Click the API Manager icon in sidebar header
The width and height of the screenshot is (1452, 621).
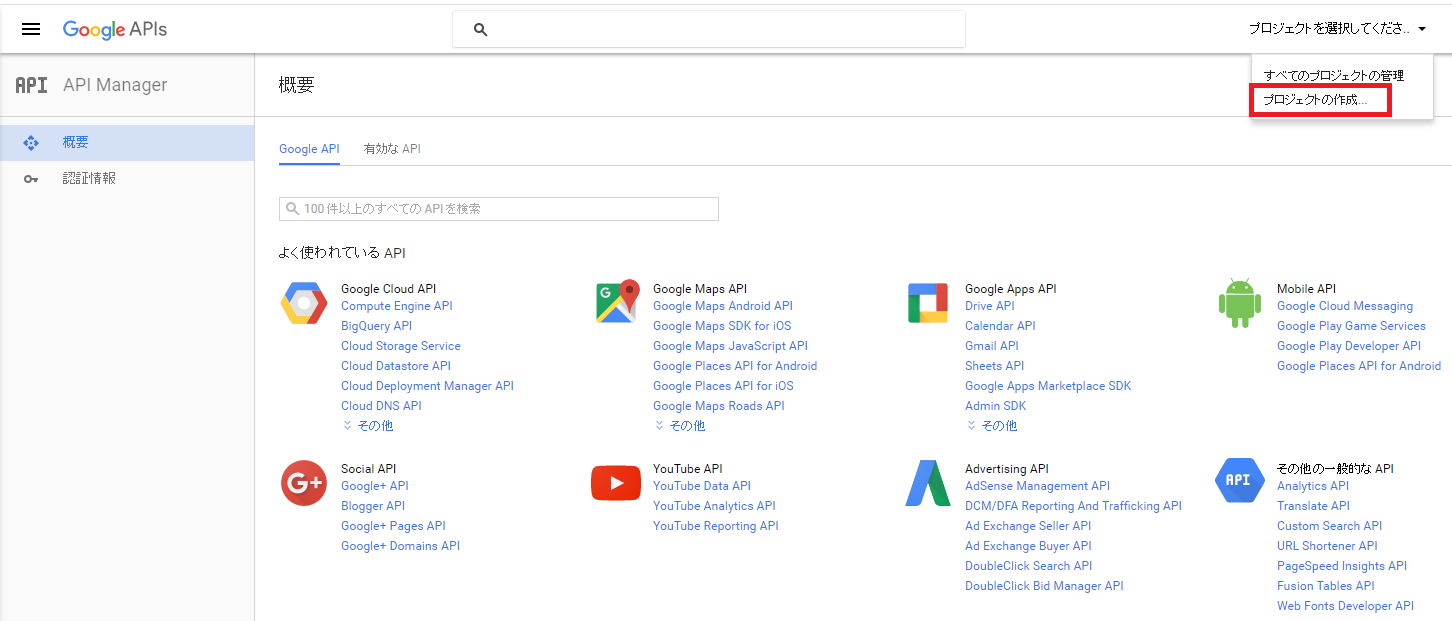31,85
